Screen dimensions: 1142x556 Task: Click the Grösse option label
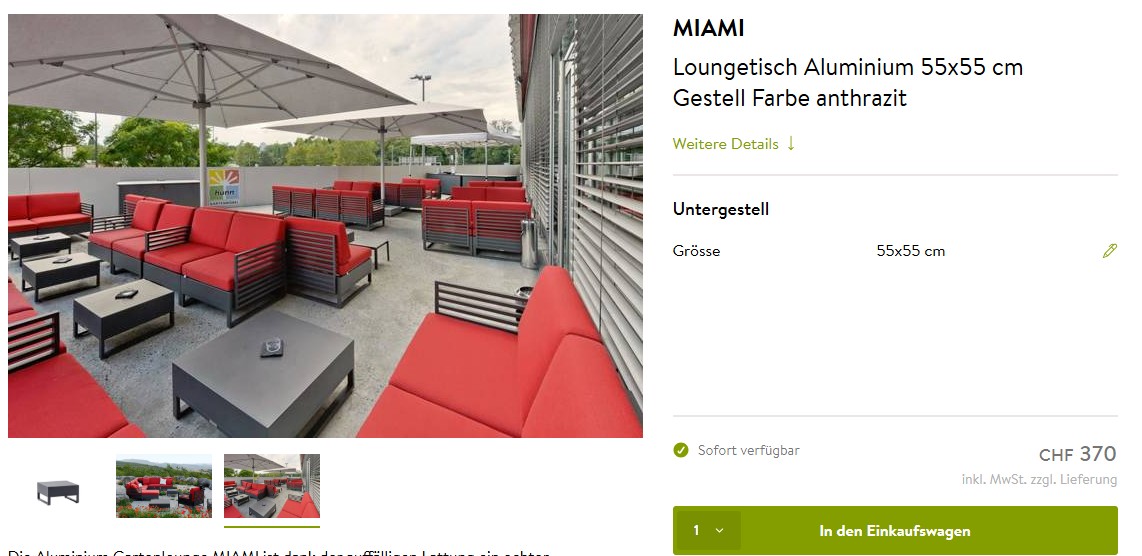point(696,251)
